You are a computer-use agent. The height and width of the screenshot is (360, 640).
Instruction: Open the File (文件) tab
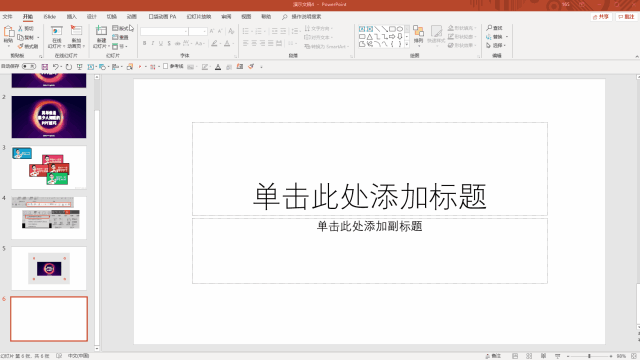point(7,17)
